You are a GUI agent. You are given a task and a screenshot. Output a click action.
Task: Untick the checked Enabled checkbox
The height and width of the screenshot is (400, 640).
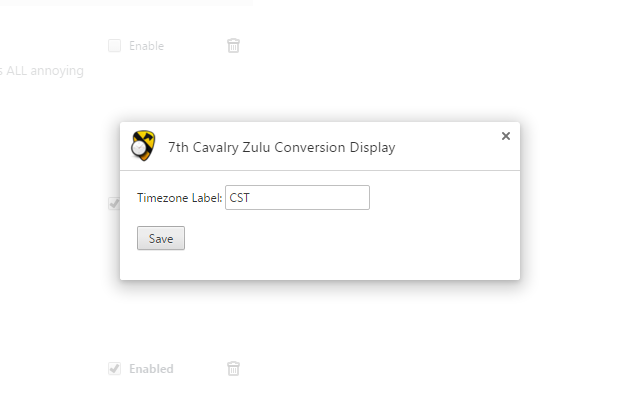click(114, 368)
